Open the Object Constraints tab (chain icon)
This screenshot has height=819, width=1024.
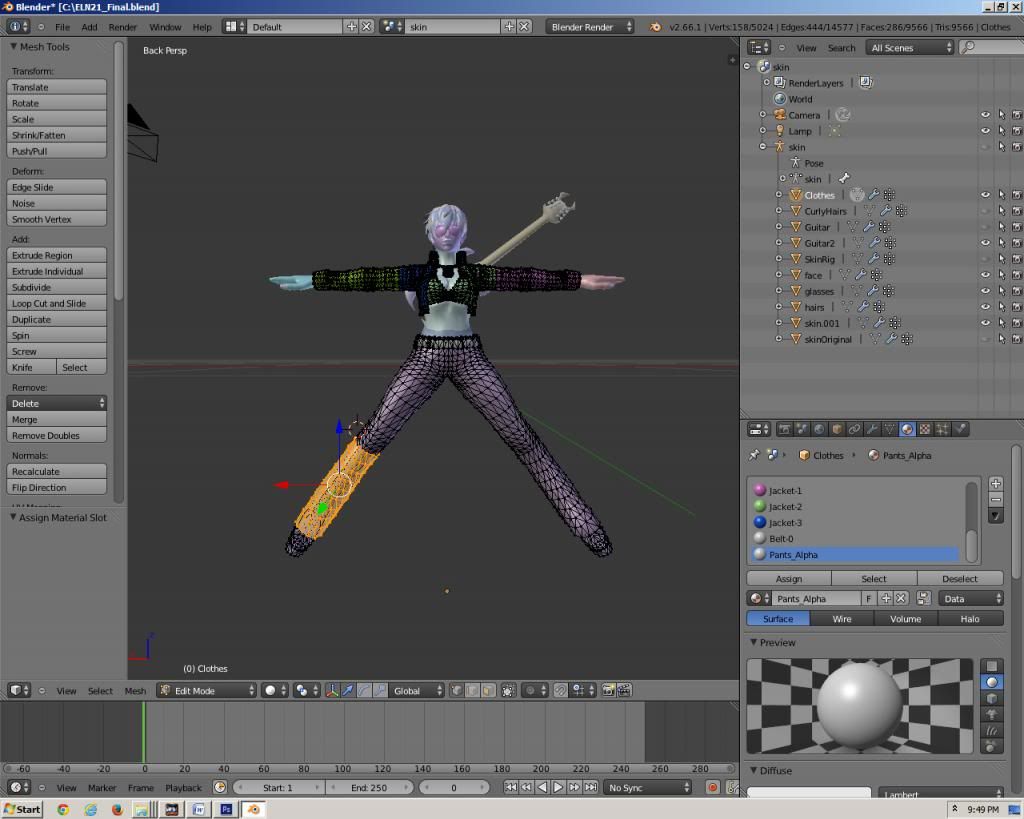tap(854, 429)
